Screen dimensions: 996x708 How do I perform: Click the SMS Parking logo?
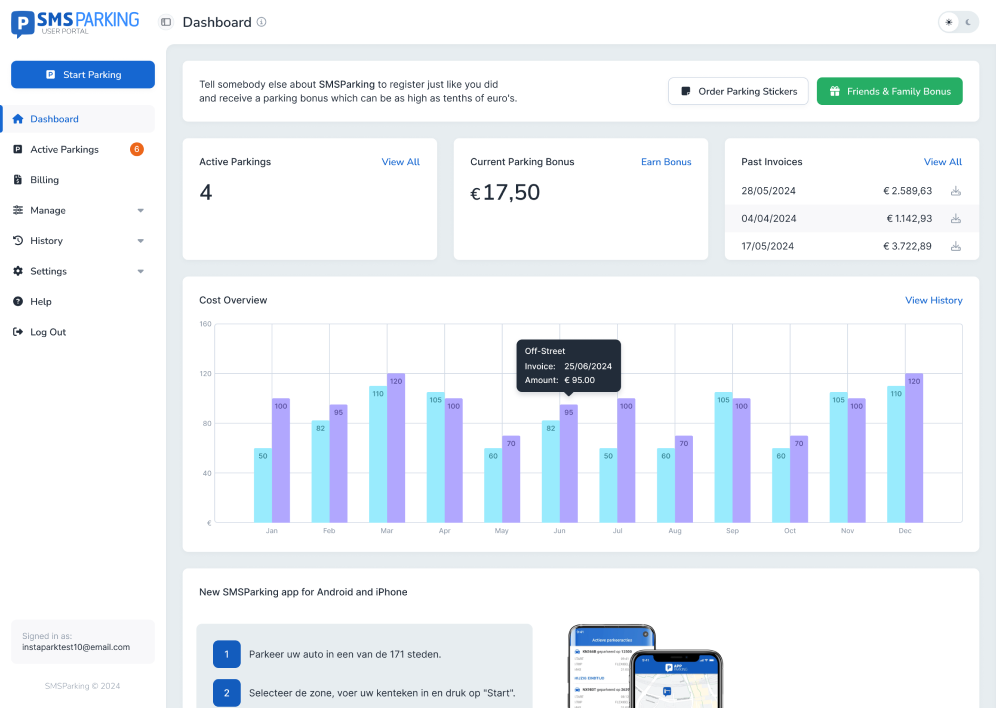coord(75,23)
